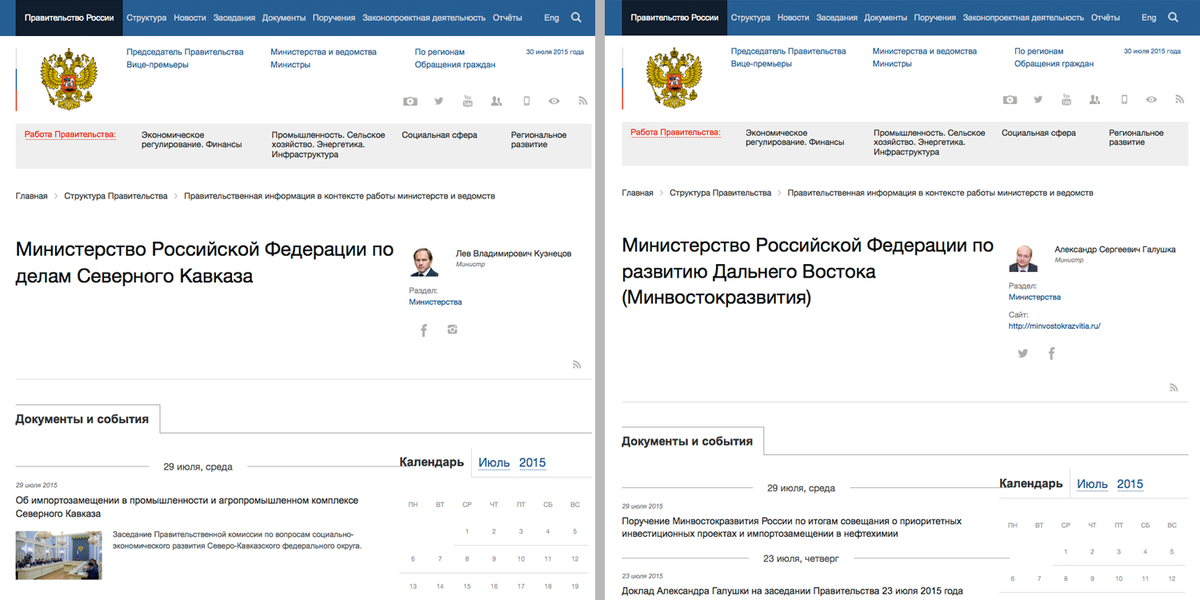This screenshot has width=1200, height=600.
Task: Open YouTube icon in left page header
Action: click(467, 101)
